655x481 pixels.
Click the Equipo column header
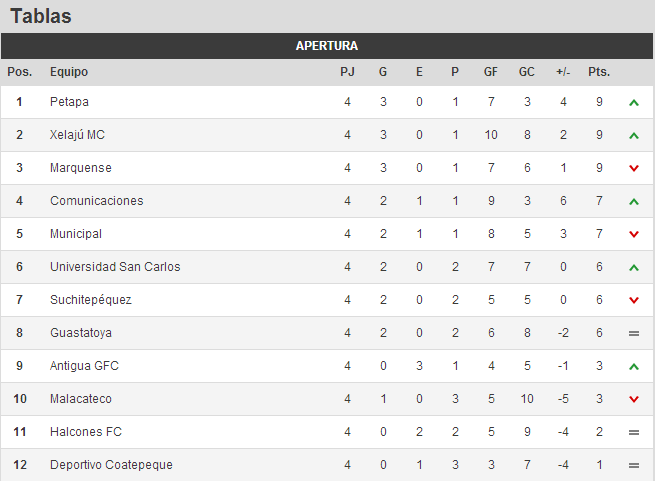click(69, 72)
